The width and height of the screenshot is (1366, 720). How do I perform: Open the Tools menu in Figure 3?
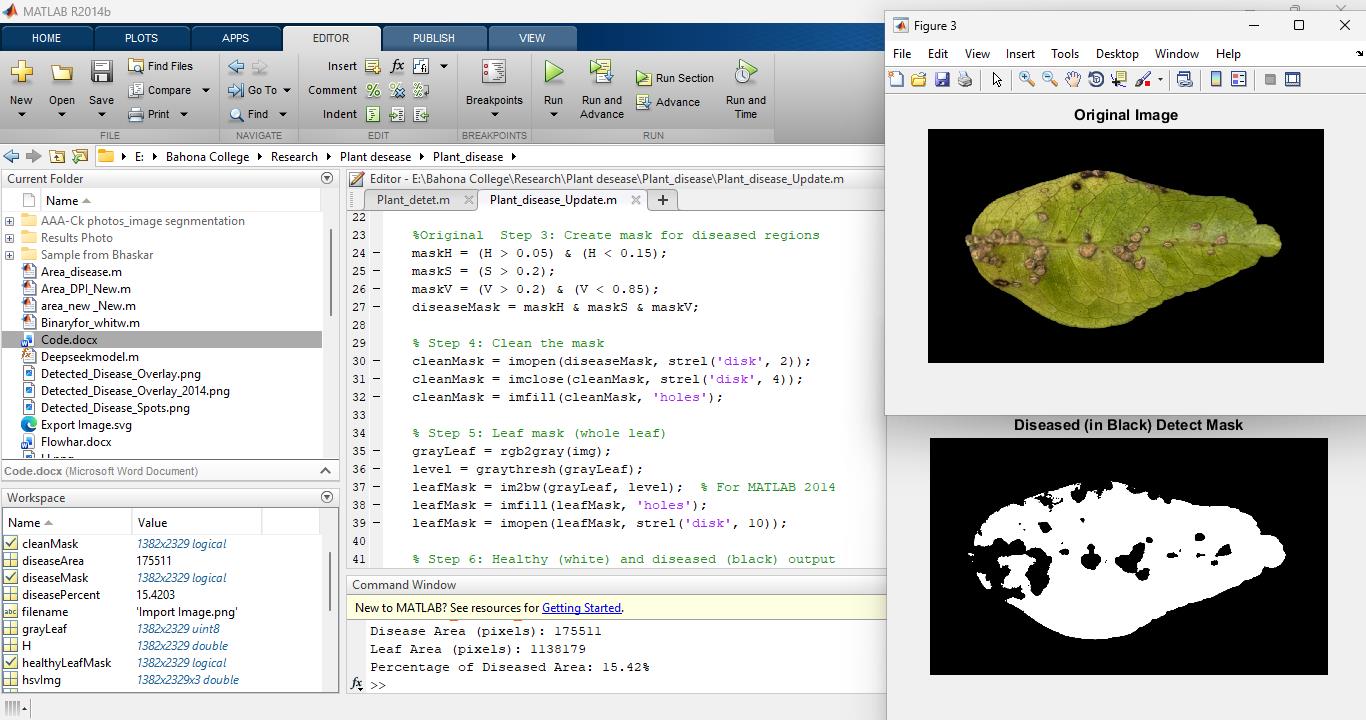coord(1064,54)
